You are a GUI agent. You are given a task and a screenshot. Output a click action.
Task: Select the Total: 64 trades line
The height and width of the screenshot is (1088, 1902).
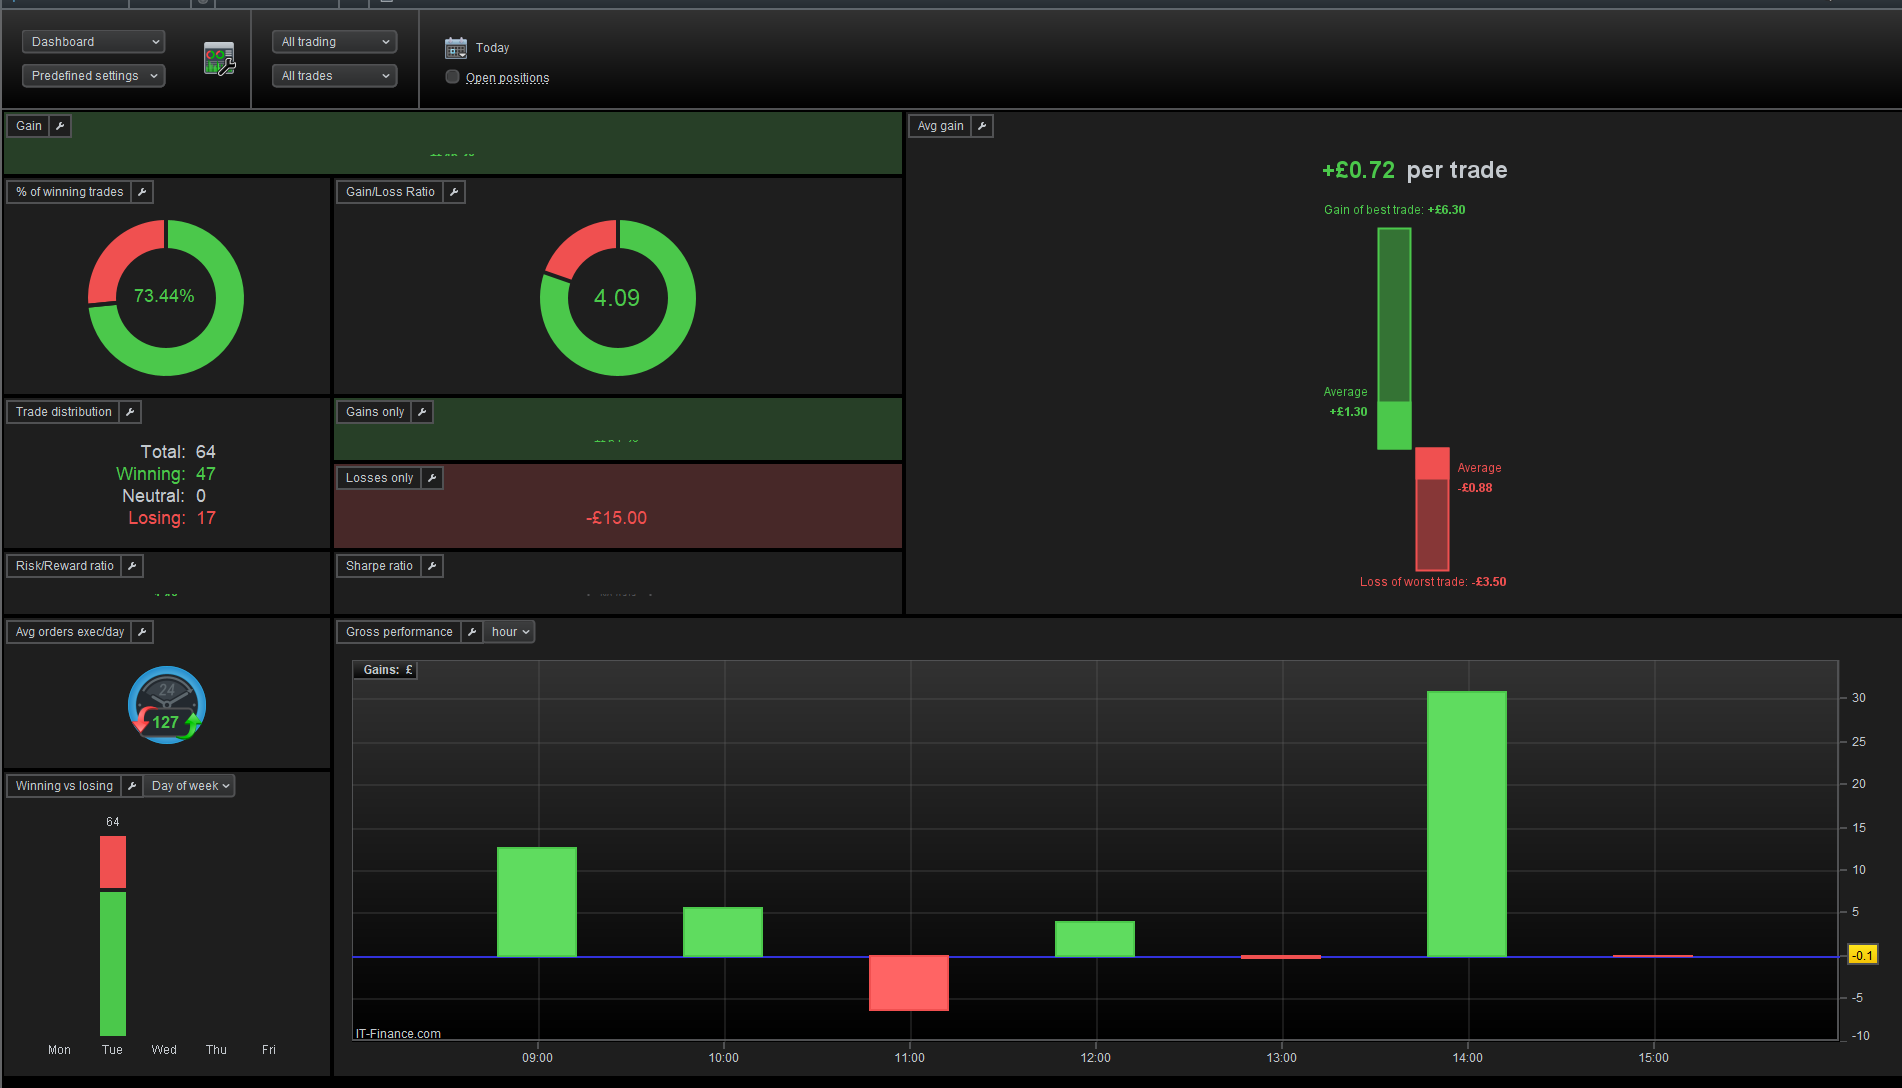pyautogui.click(x=178, y=452)
